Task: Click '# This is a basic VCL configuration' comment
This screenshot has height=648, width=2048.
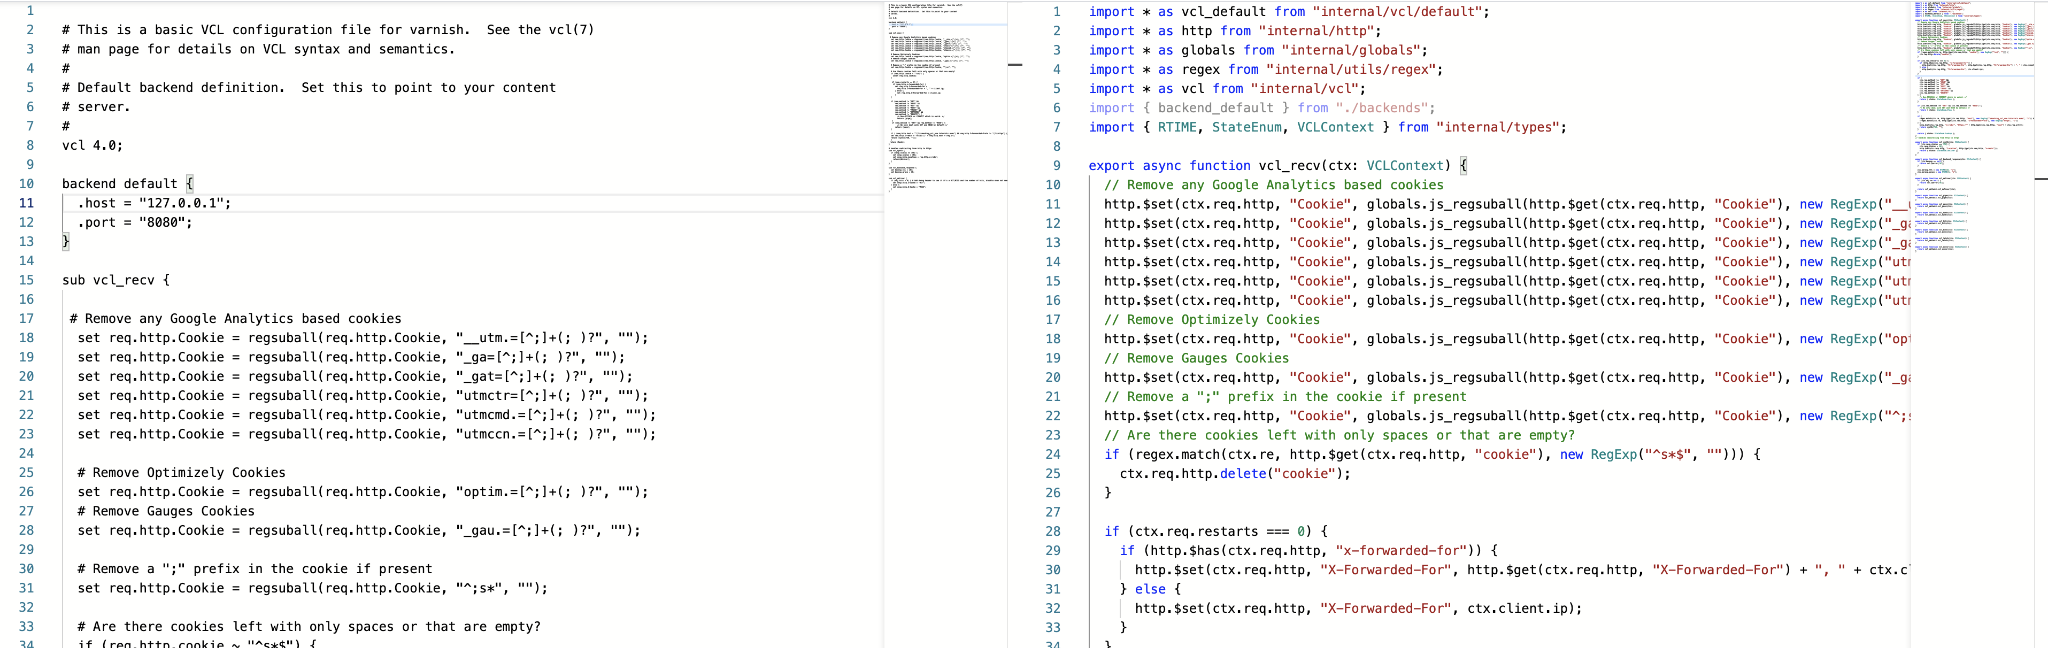Action: point(328,30)
